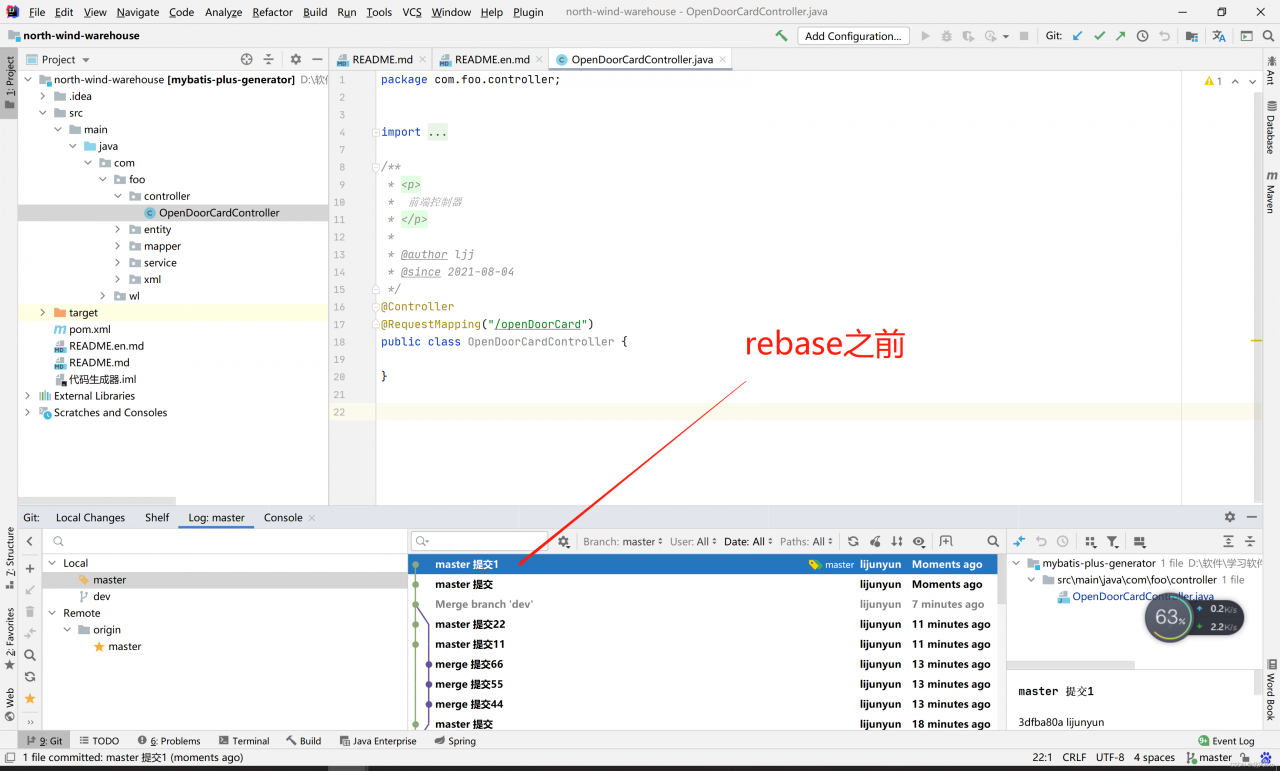Click Cherry-pick icon in Git log toolbar
The height and width of the screenshot is (771, 1280).
[x=875, y=541]
